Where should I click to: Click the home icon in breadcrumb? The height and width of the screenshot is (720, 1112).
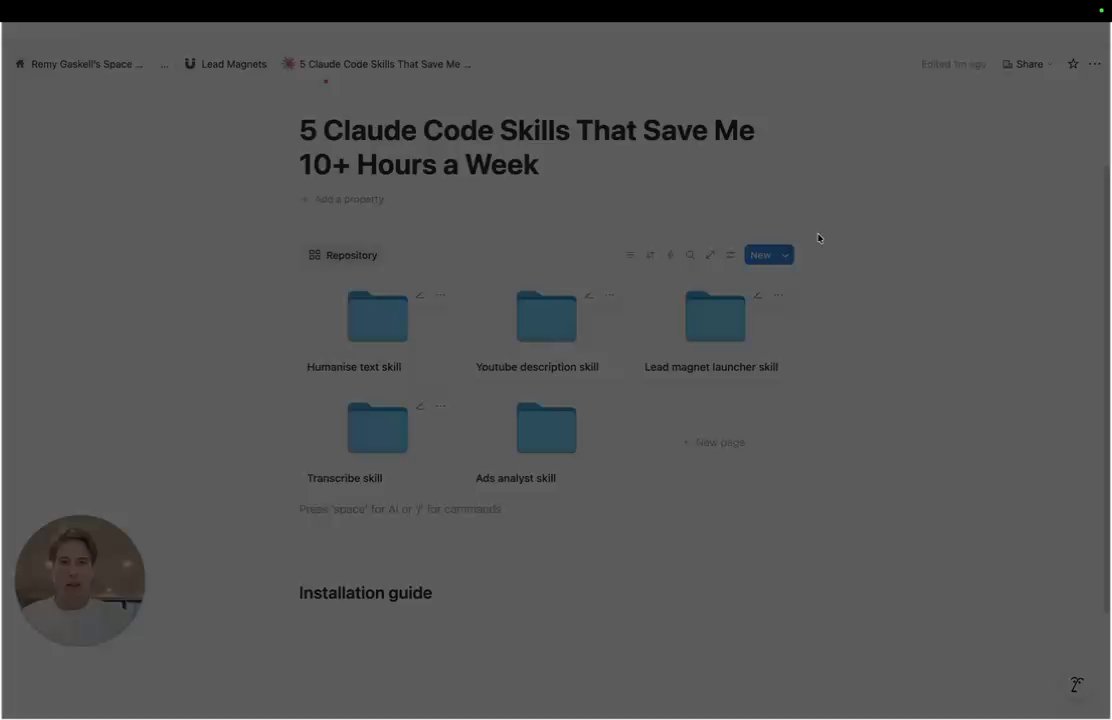(x=20, y=64)
